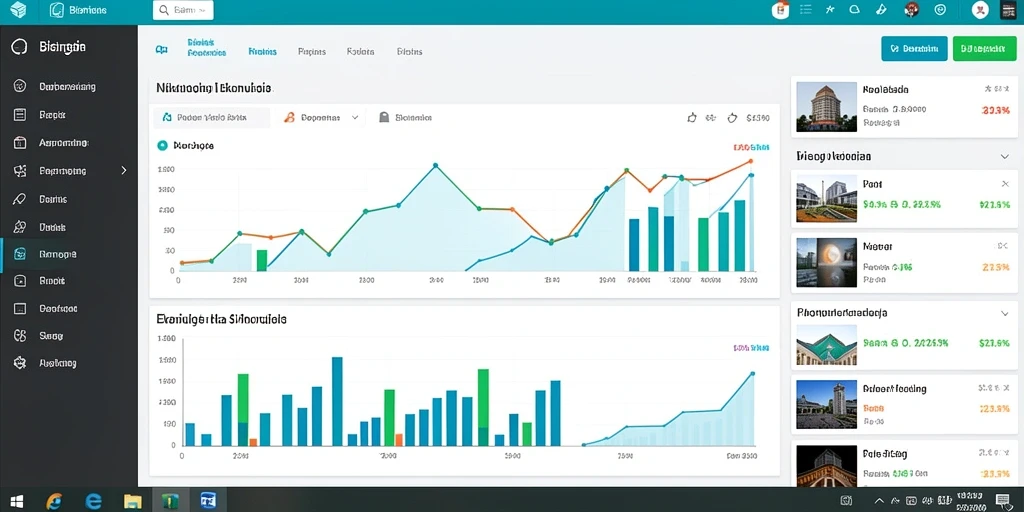Click the tall teal peak point on line chart
The height and width of the screenshot is (512, 1024).
click(x=435, y=165)
